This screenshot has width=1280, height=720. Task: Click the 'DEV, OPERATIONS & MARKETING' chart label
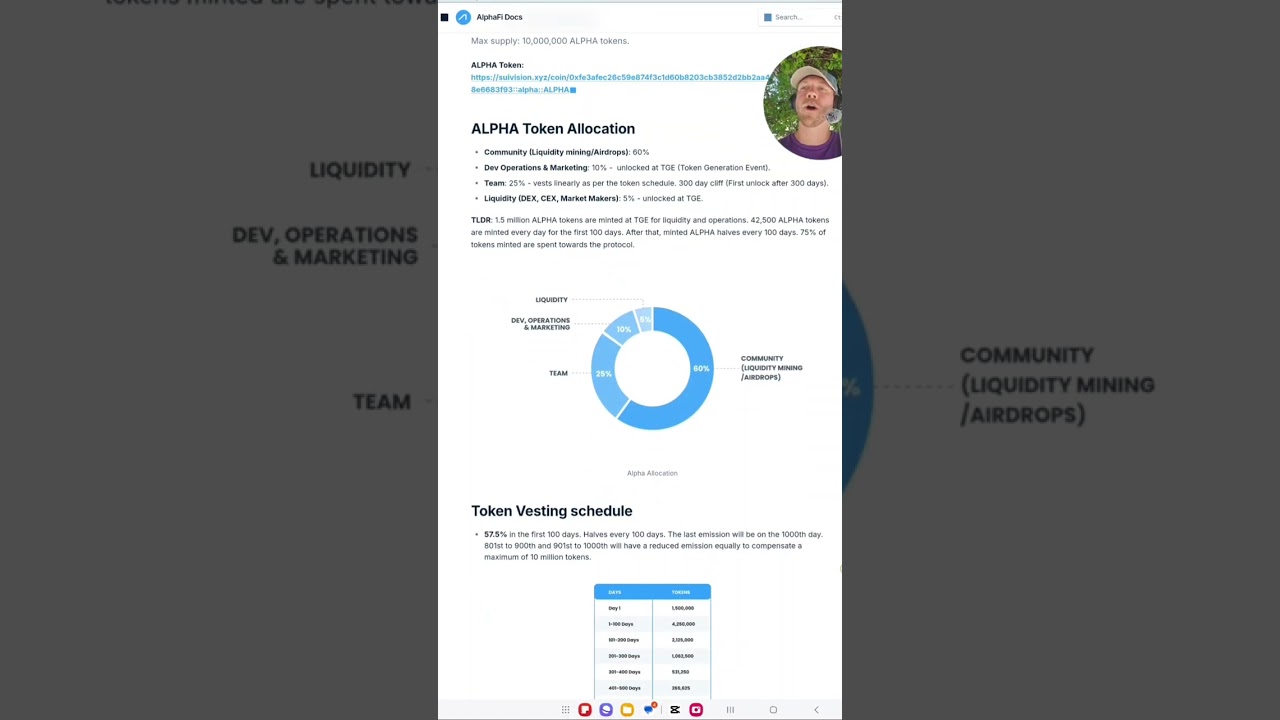[540, 324]
